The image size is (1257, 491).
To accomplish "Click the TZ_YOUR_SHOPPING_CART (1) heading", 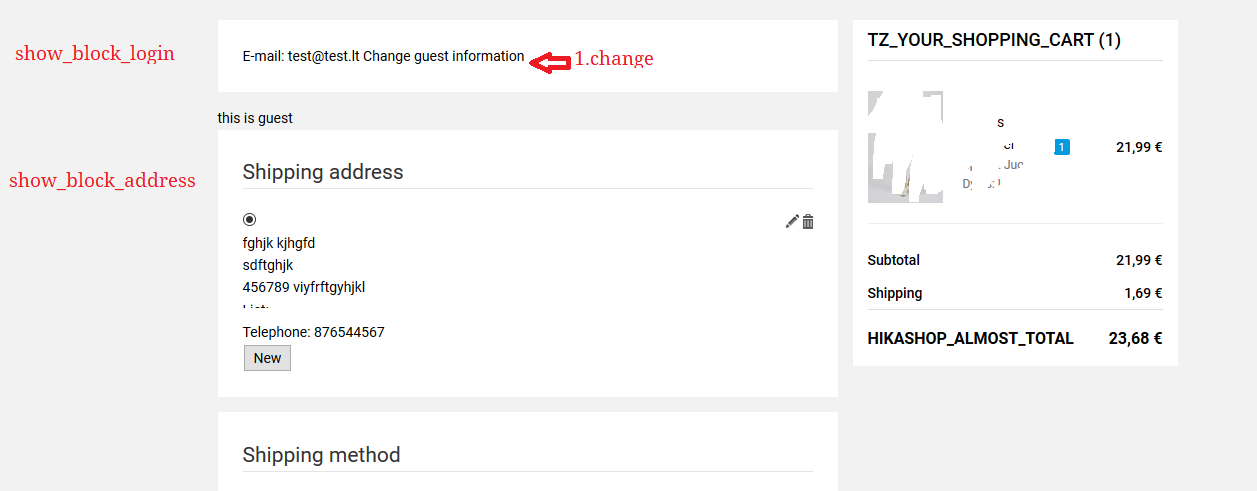I will tap(994, 40).
